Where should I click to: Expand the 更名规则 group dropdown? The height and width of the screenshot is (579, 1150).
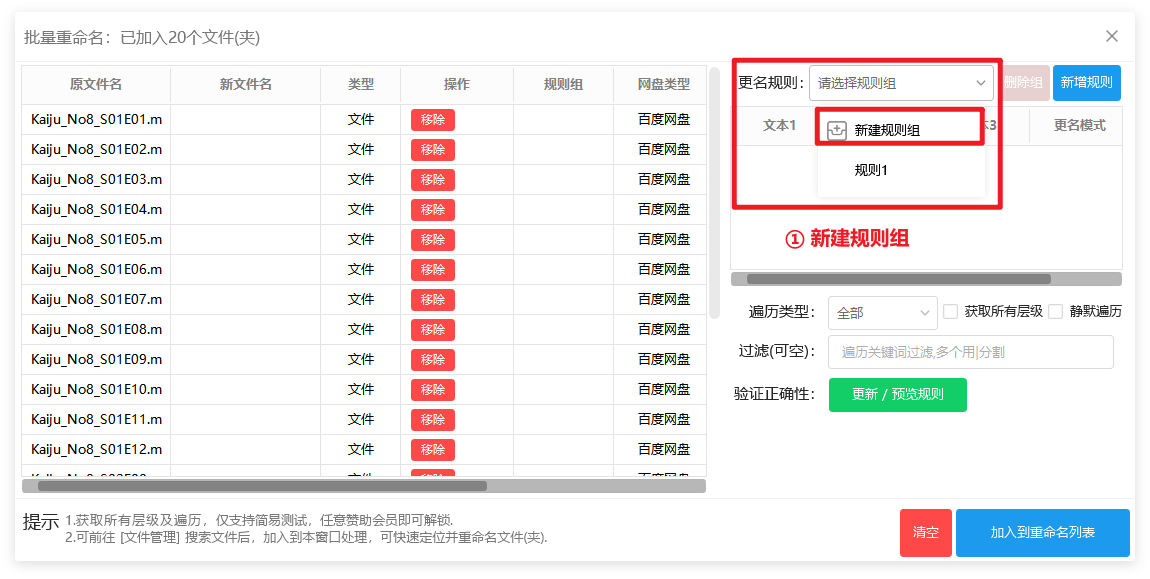tap(901, 83)
